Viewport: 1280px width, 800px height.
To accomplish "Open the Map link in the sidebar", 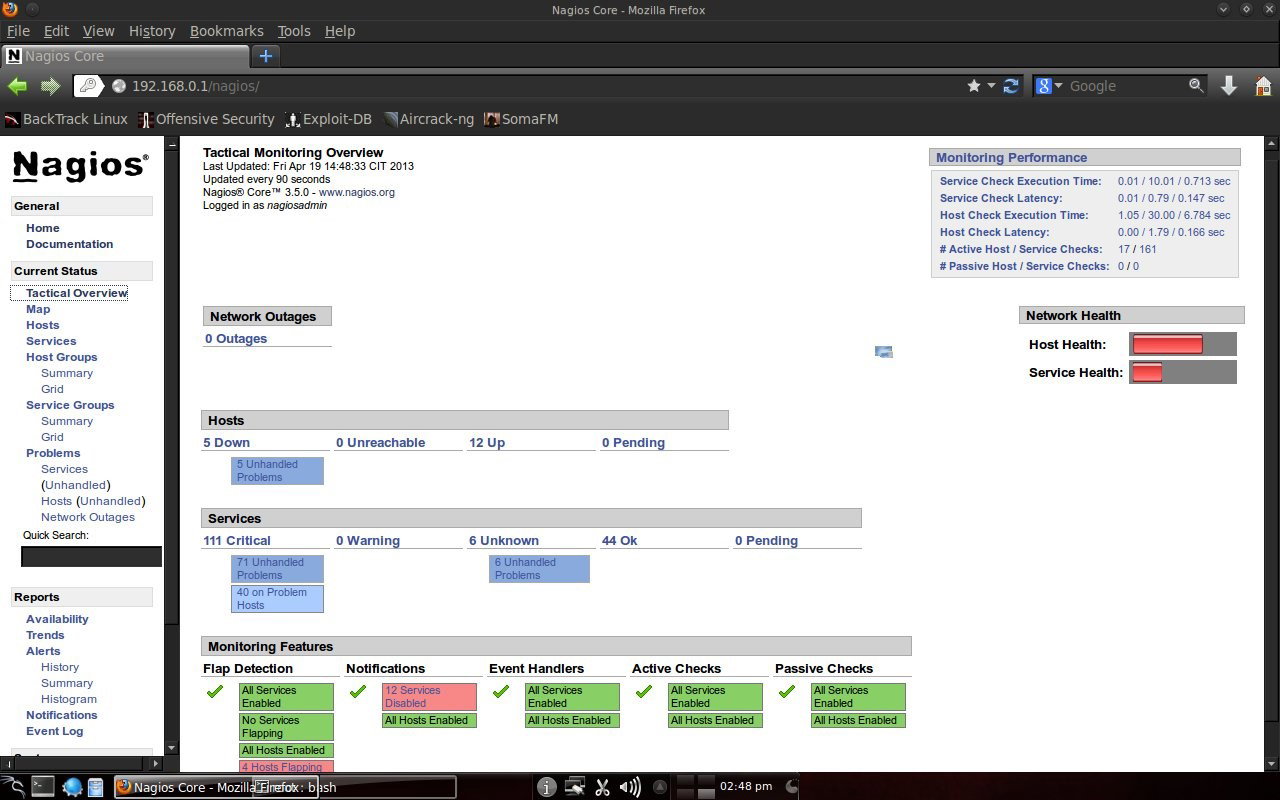I will tap(38, 309).
